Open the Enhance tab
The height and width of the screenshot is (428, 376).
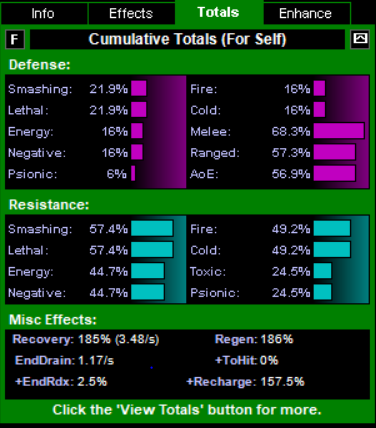306,14
